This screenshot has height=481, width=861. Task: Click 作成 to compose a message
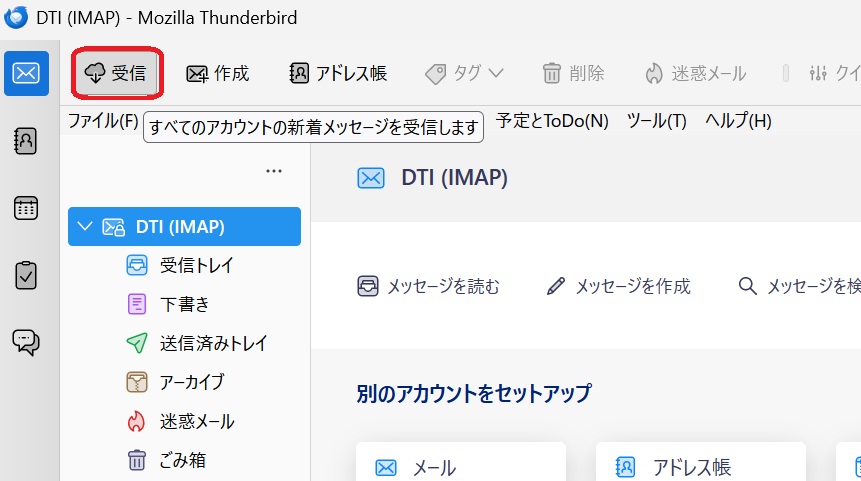tap(217, 73)
